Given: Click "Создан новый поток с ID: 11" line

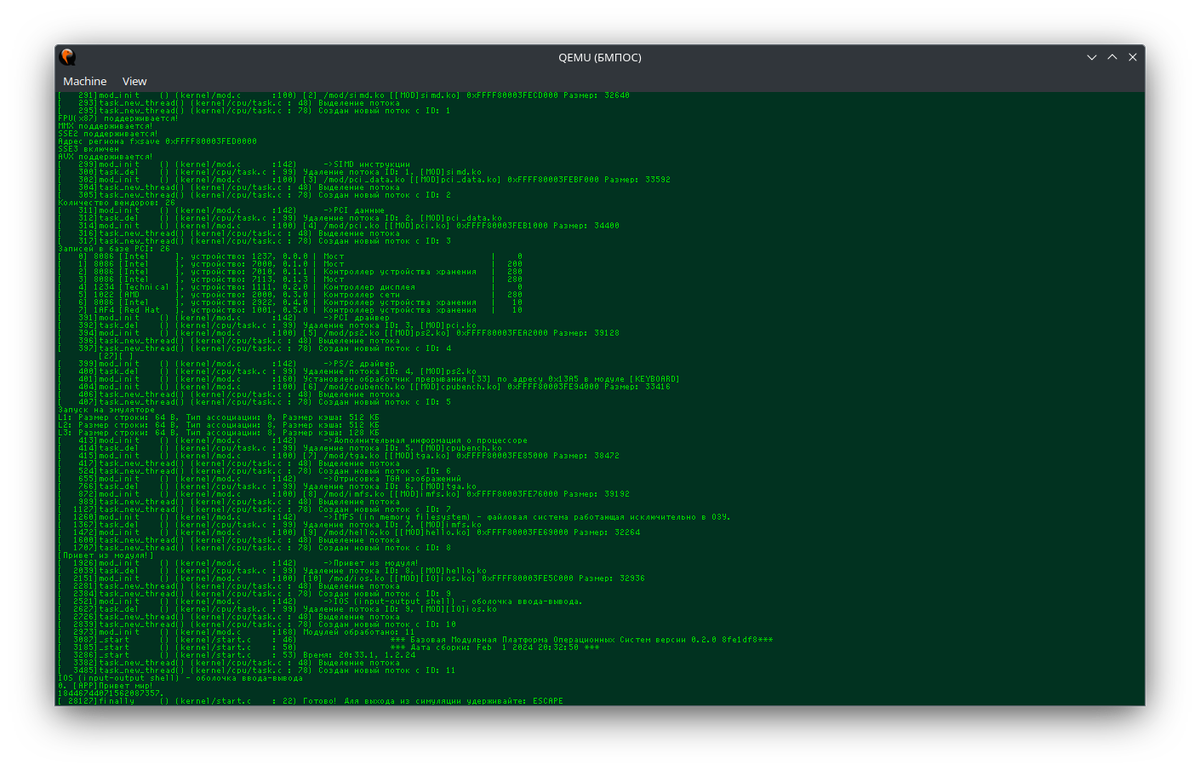Looking at the screenshot, I should pyautogui.click(x=256, y=670).
